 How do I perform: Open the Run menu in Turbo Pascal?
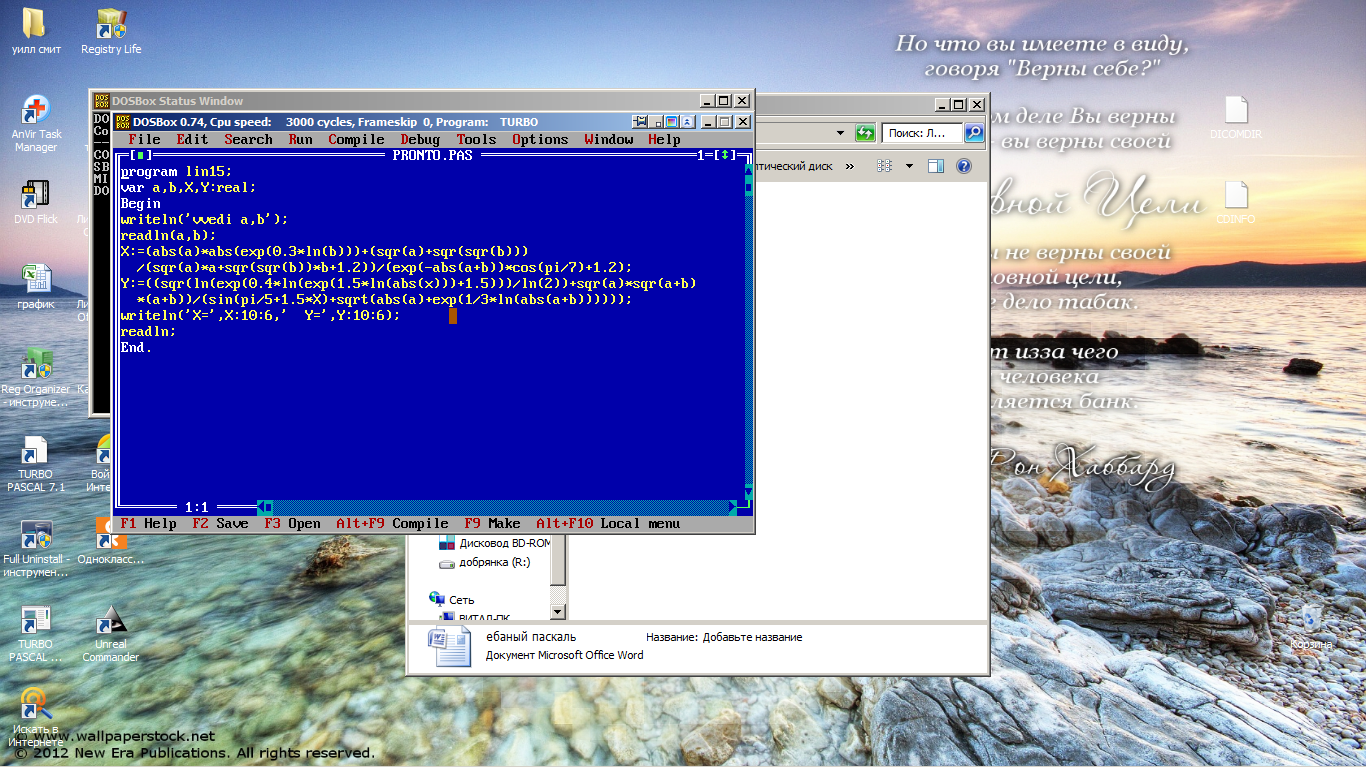pyautogui.click(x=301, y=140)
